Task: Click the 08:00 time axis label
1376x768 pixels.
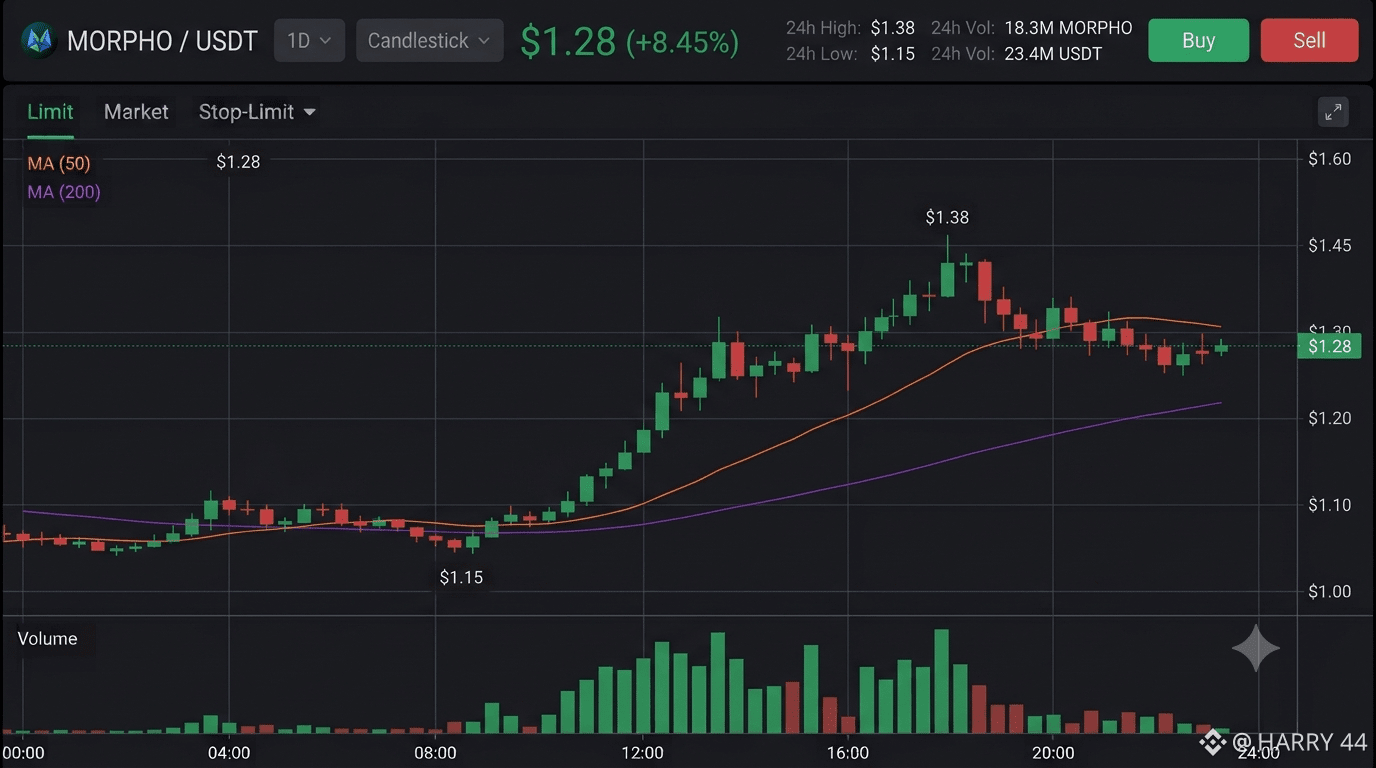Action: coord(435,752)
